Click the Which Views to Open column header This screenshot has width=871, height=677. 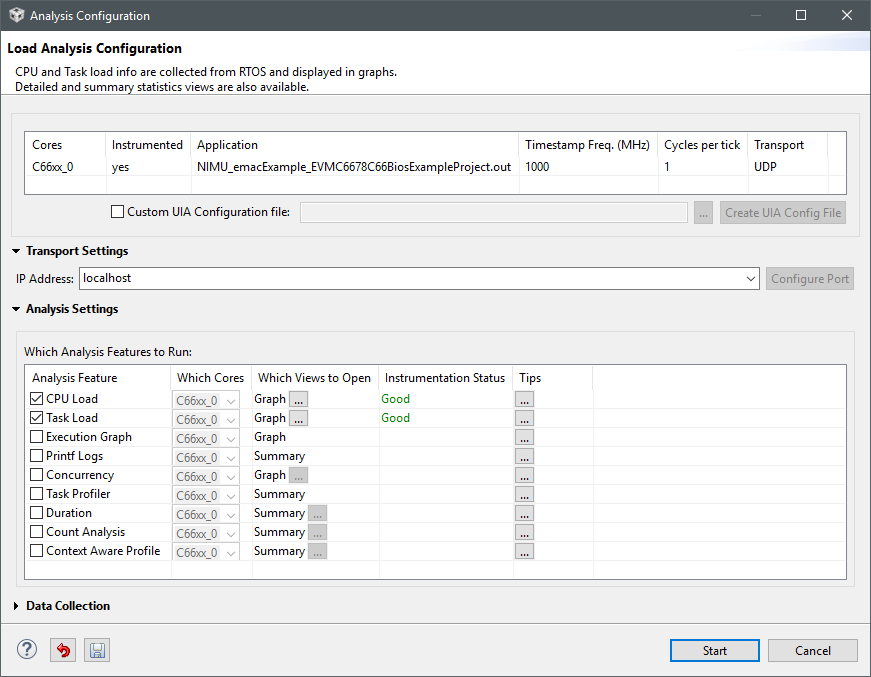point(314,378)
